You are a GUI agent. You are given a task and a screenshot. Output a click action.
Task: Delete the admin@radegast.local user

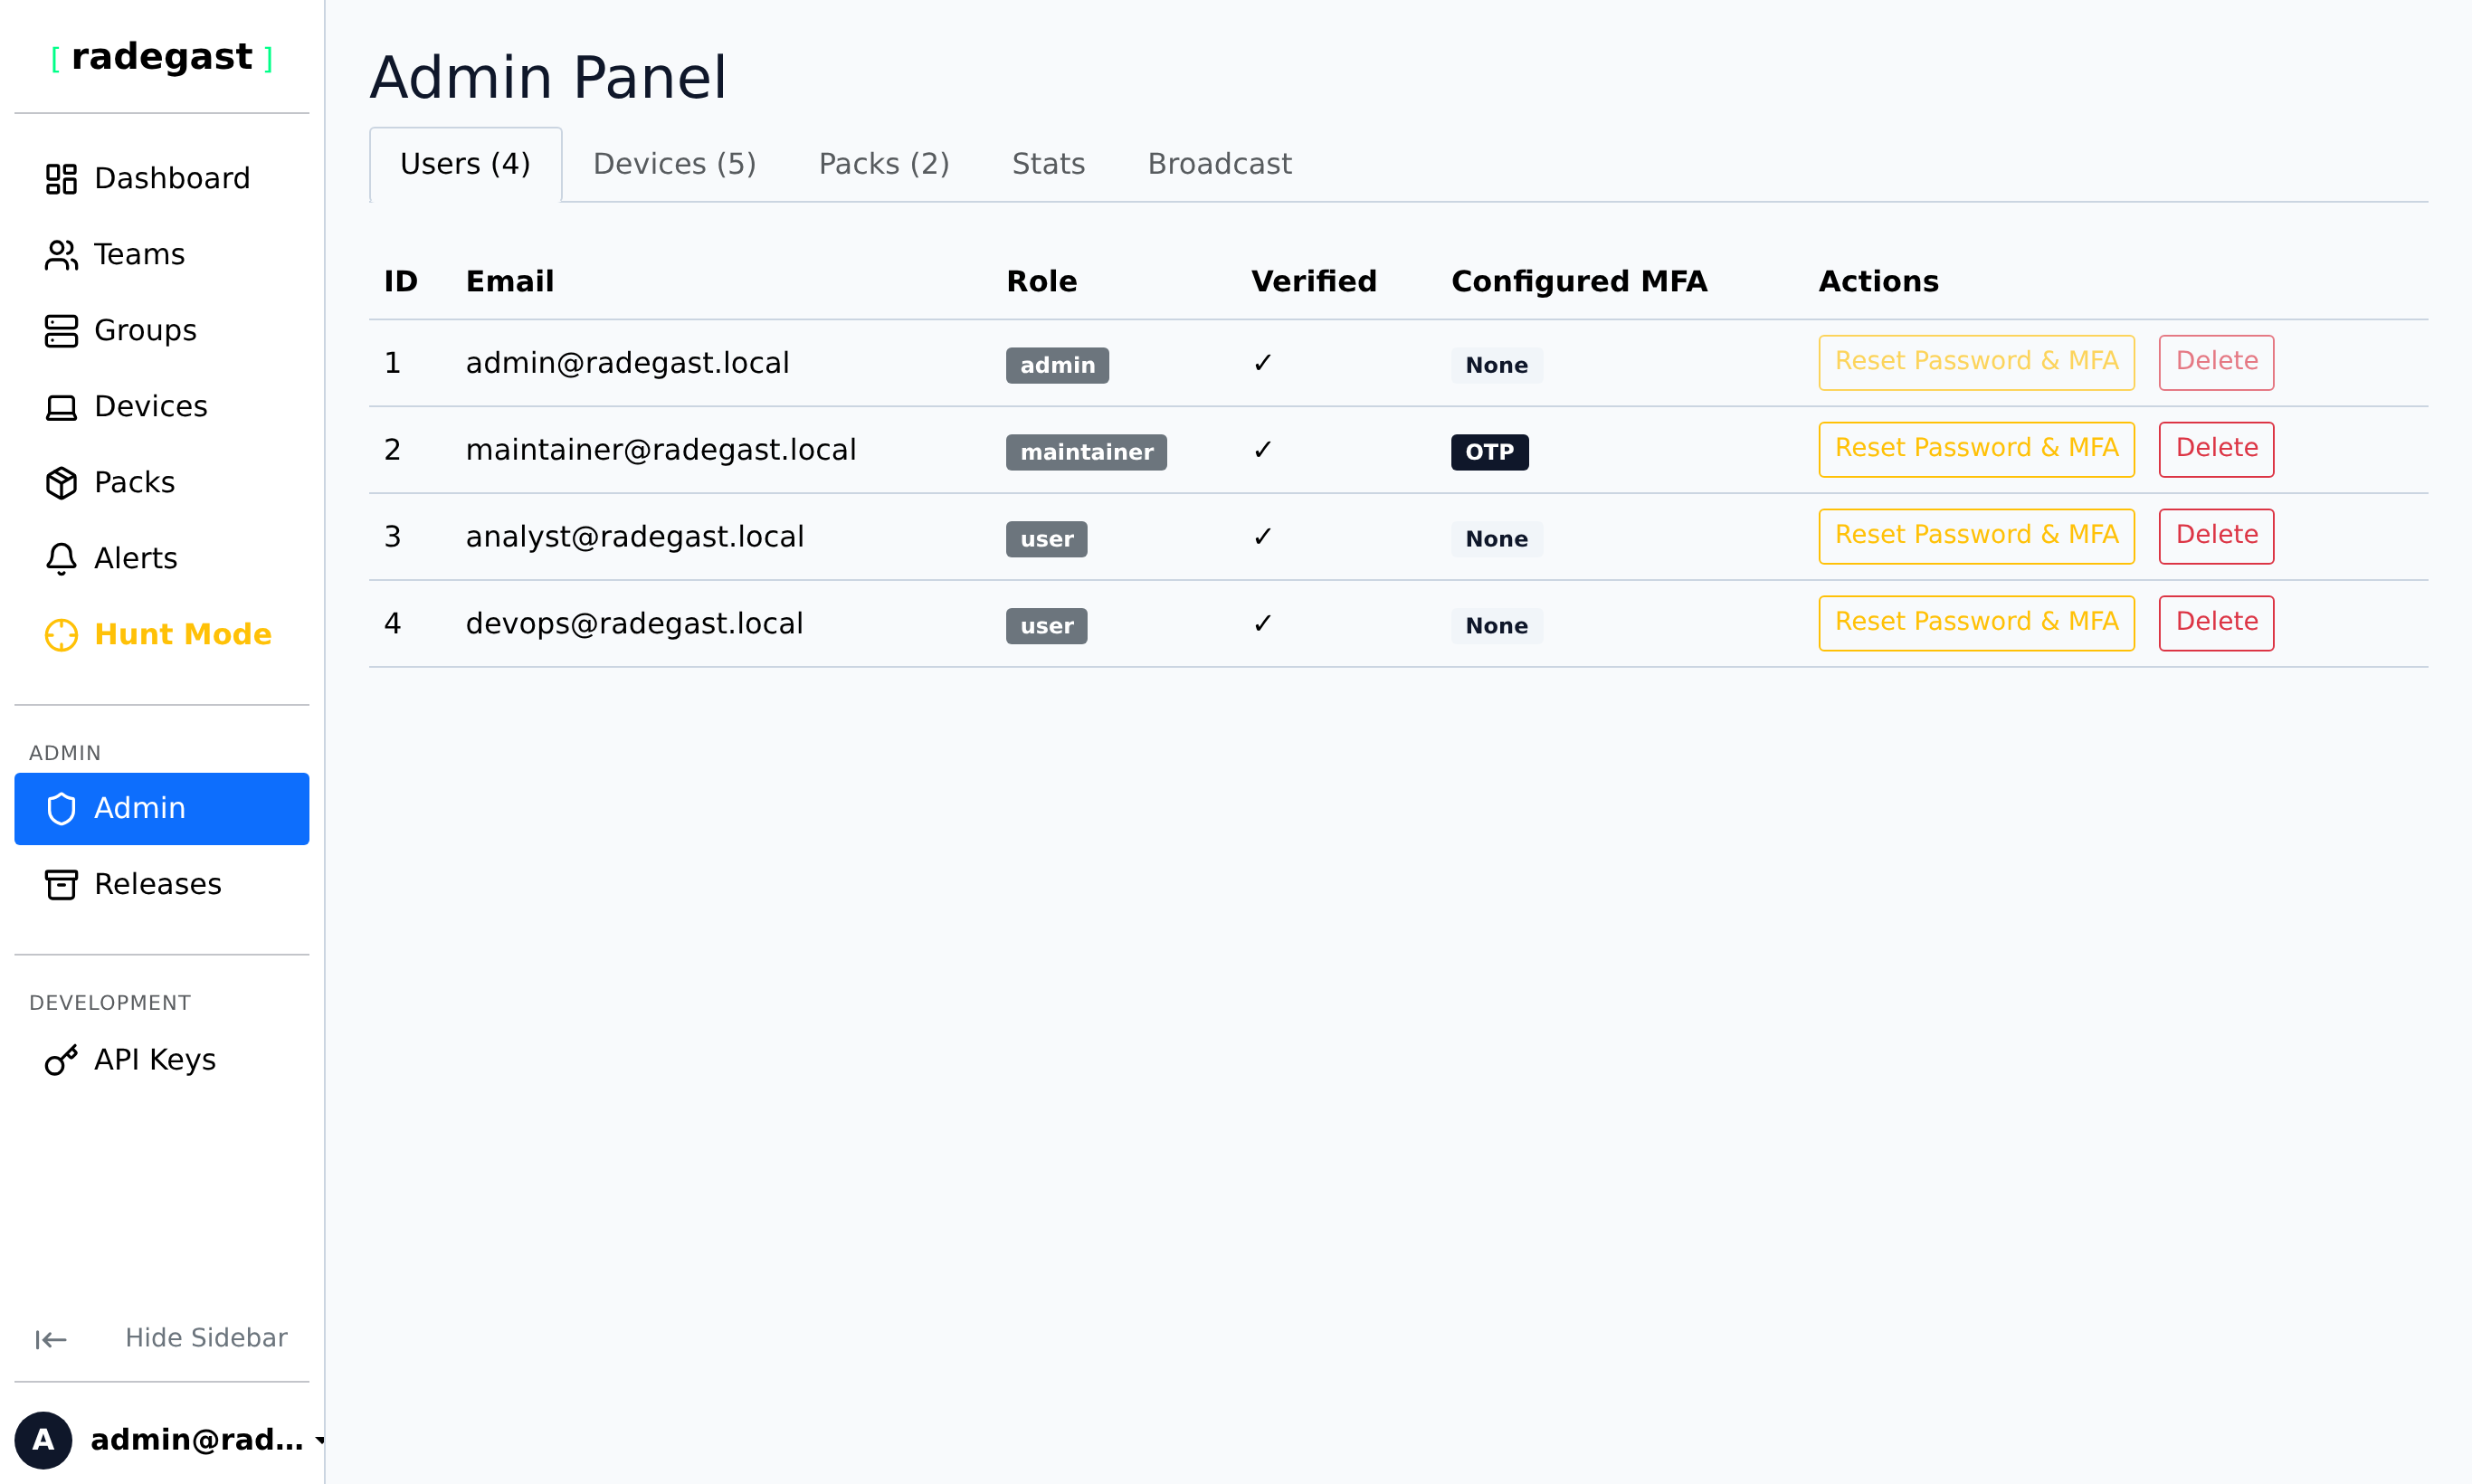[x=2216, y=362]
